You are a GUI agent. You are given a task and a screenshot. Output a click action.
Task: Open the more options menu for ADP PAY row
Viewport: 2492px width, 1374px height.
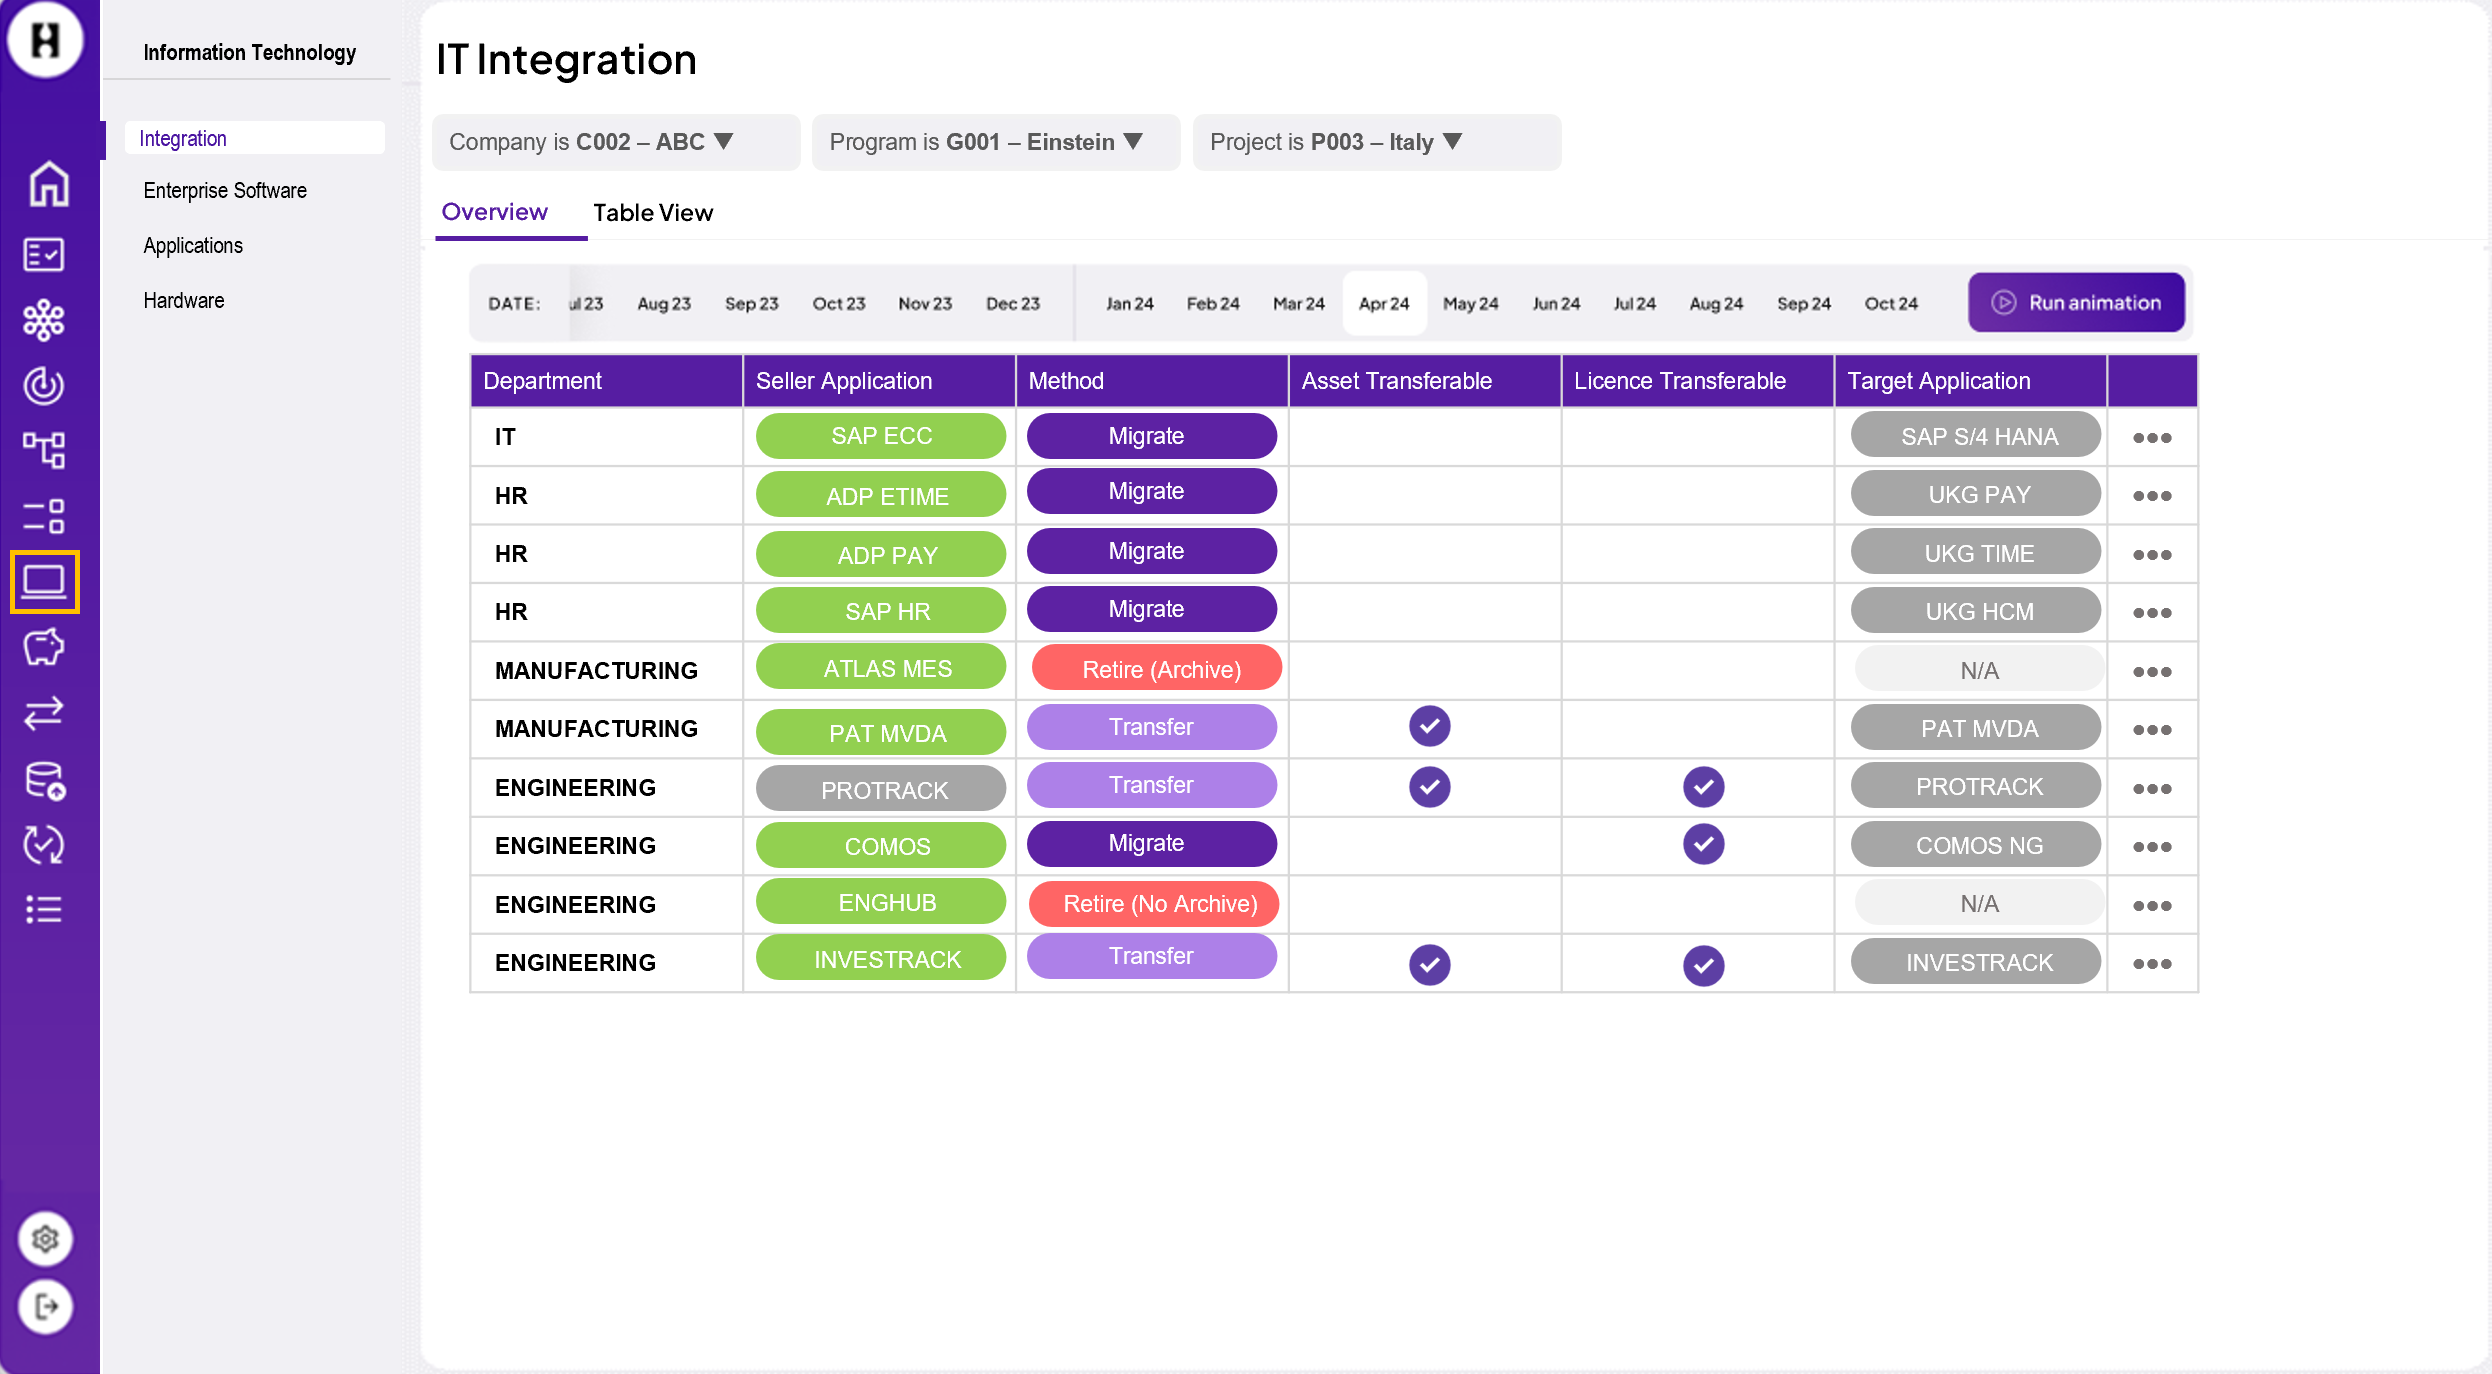tap(2152, 555)
